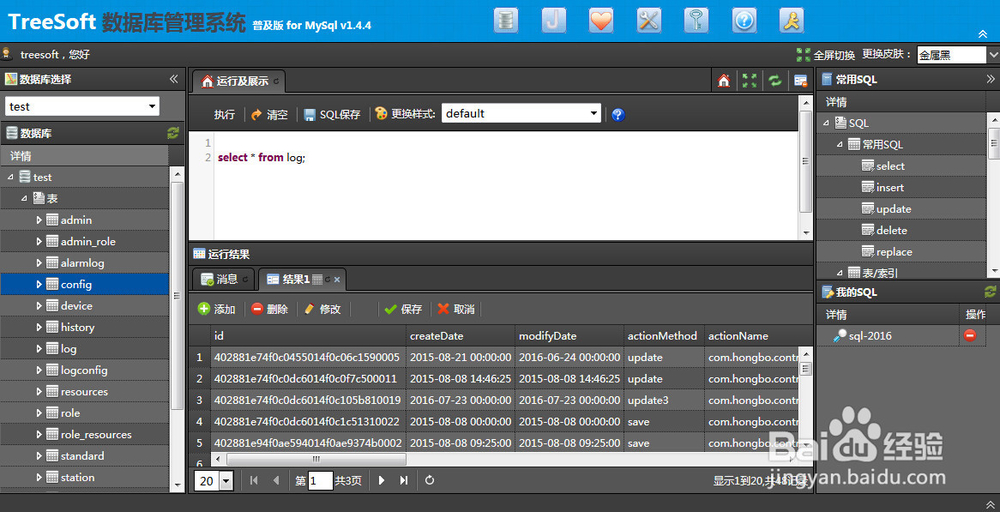Screen dimensions: 1000x512
Task: Select the device table
Action: coord(77,306)
